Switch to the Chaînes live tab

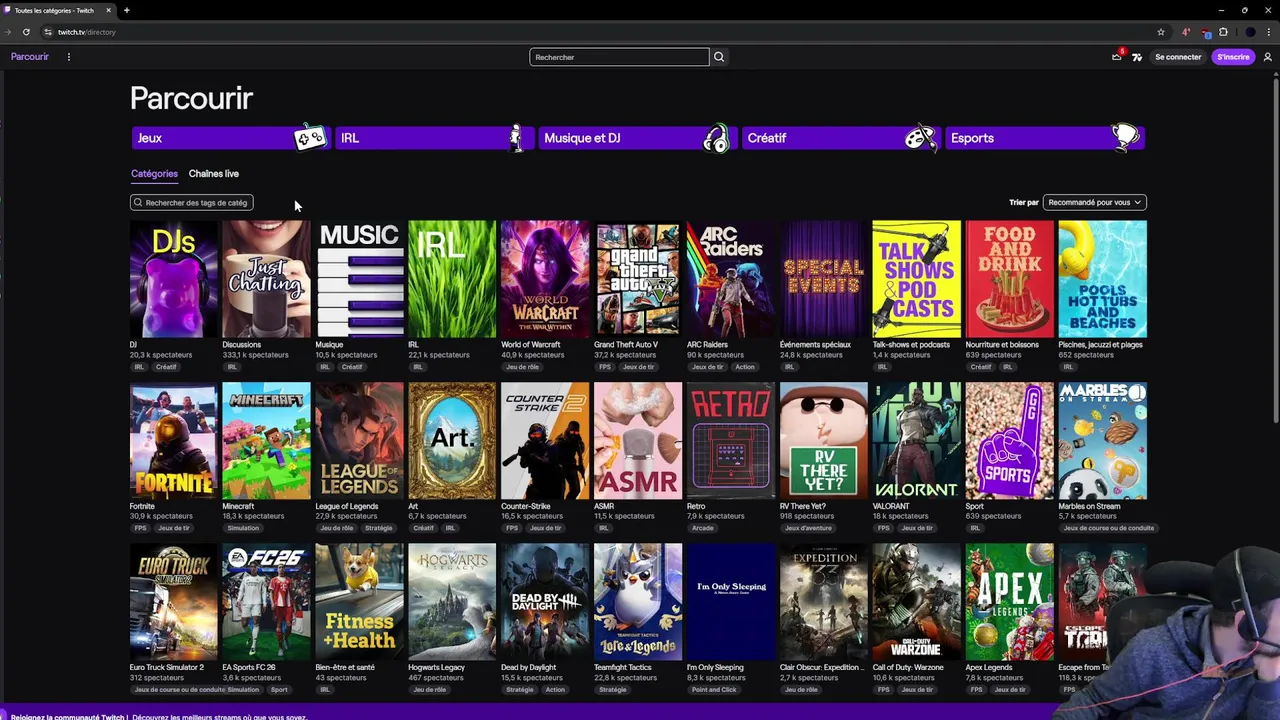click(x=214, y=174)
